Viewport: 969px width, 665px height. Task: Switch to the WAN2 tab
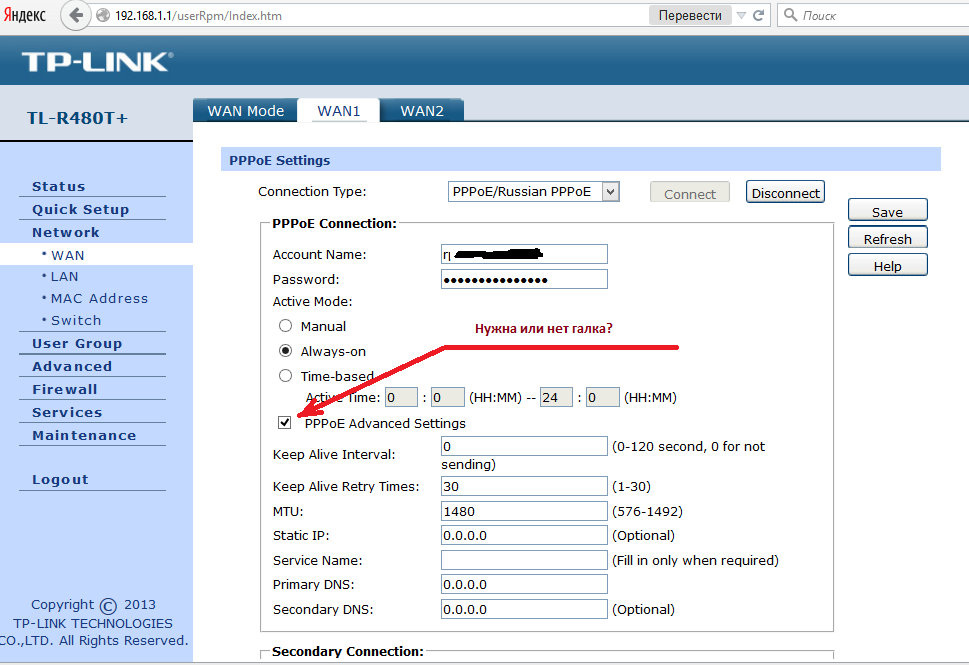click(422, 111)
